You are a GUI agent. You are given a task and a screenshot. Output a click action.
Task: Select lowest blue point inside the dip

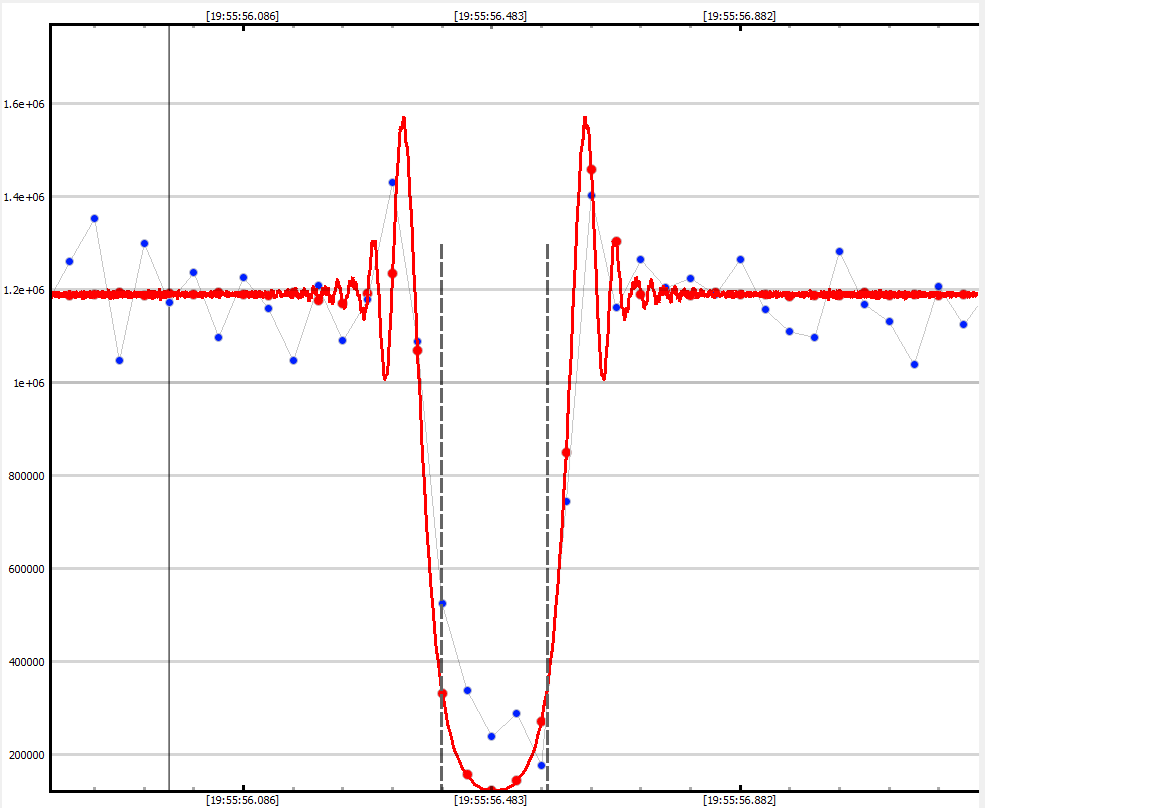(x=541, y=765)
